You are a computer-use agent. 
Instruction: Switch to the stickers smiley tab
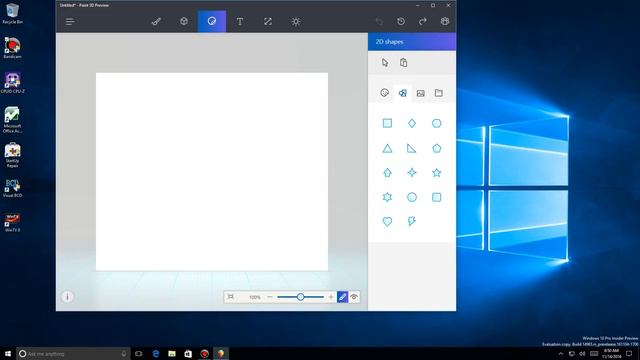[384, 93]
